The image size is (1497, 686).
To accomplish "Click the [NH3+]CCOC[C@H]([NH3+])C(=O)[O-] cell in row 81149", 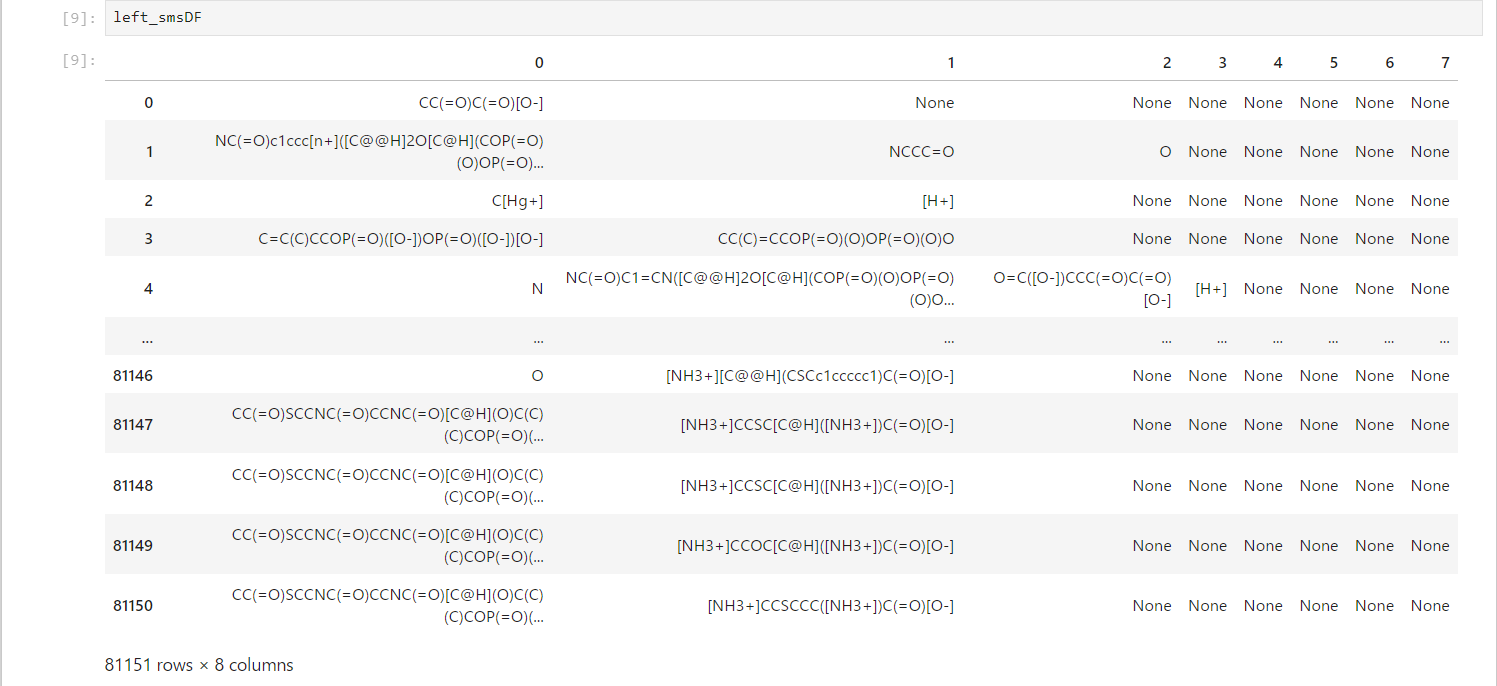I will (x=815, y=546).
